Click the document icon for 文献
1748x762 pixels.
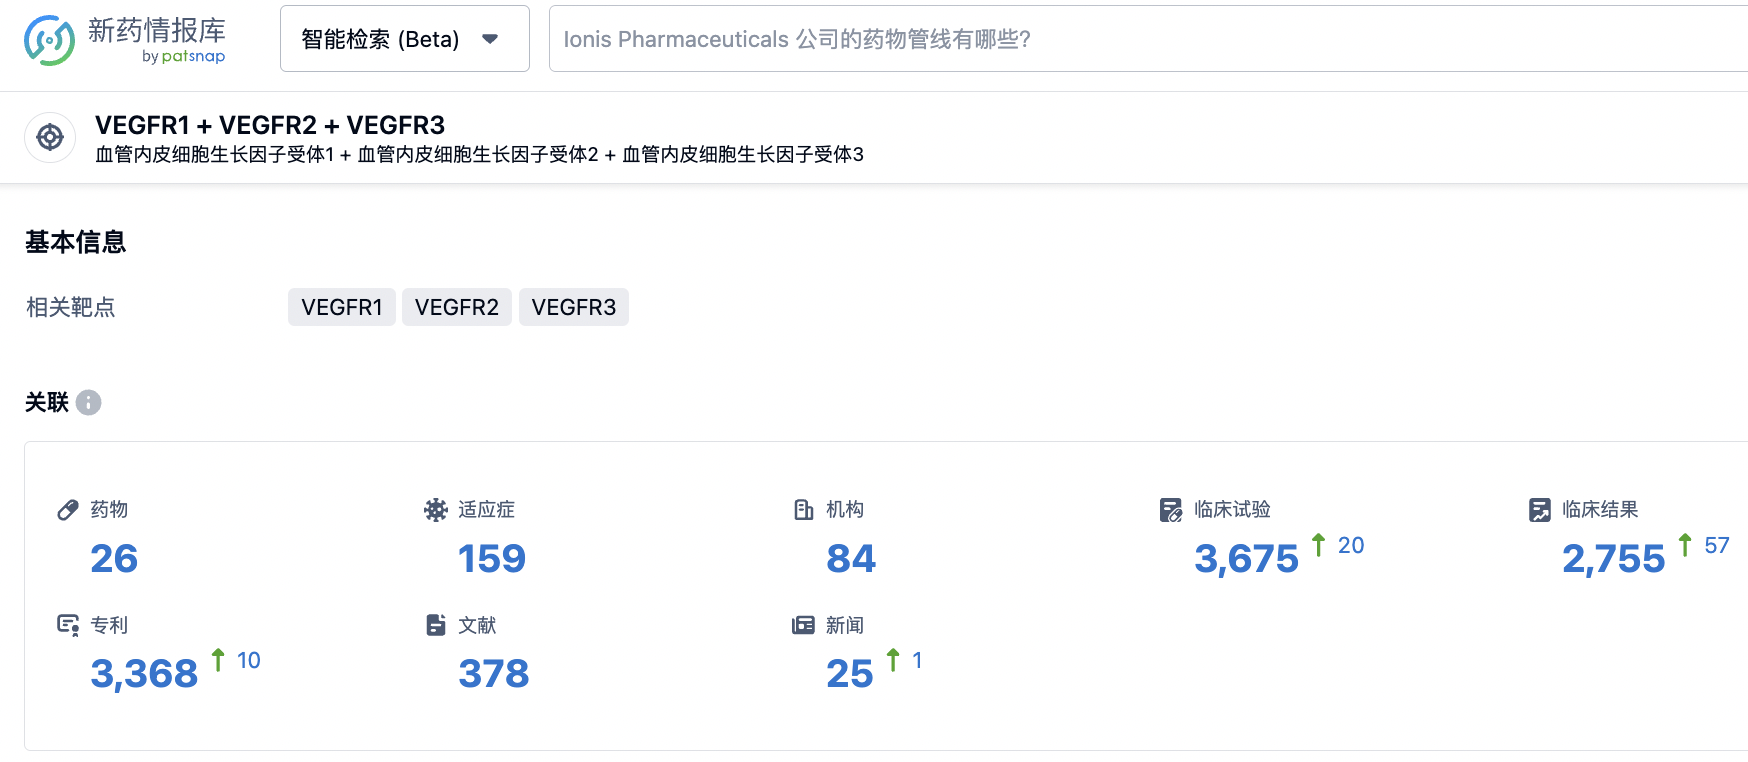(x=436, y=626)
